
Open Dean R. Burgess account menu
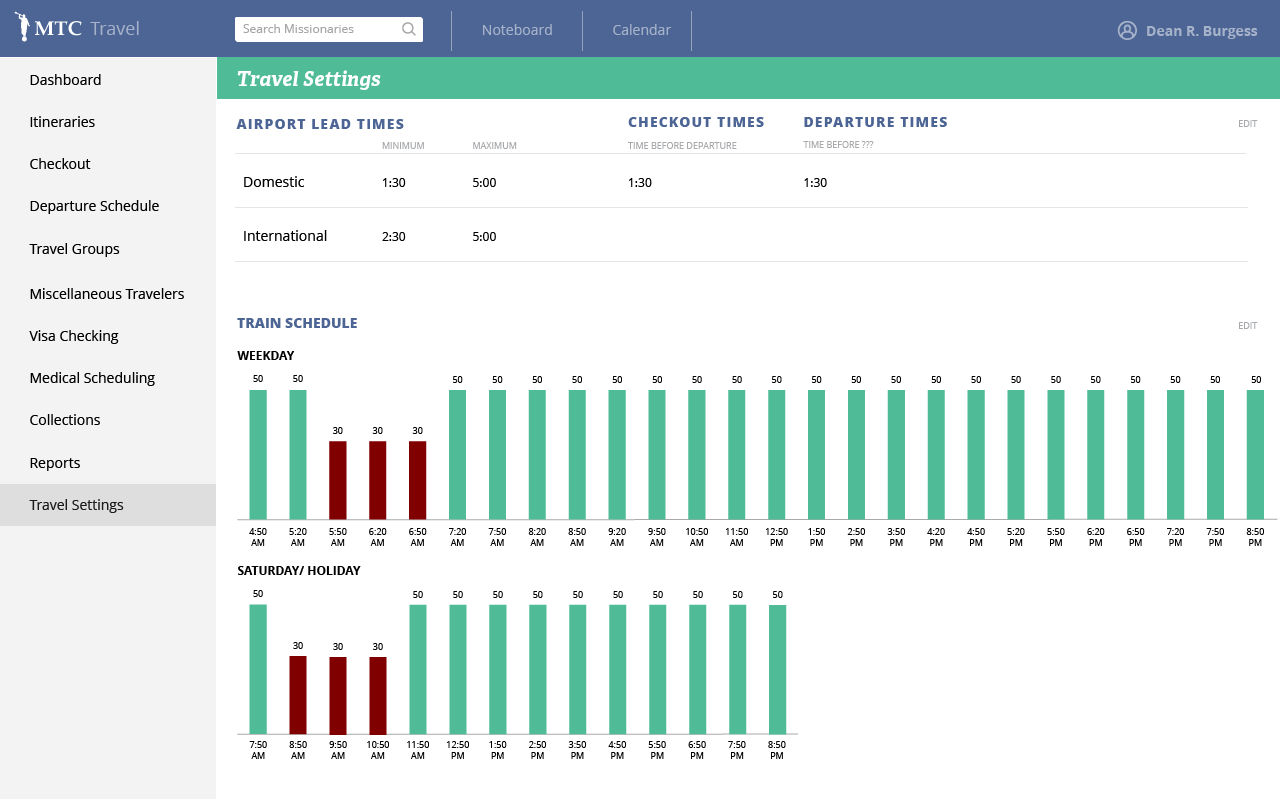point(1201,31)
